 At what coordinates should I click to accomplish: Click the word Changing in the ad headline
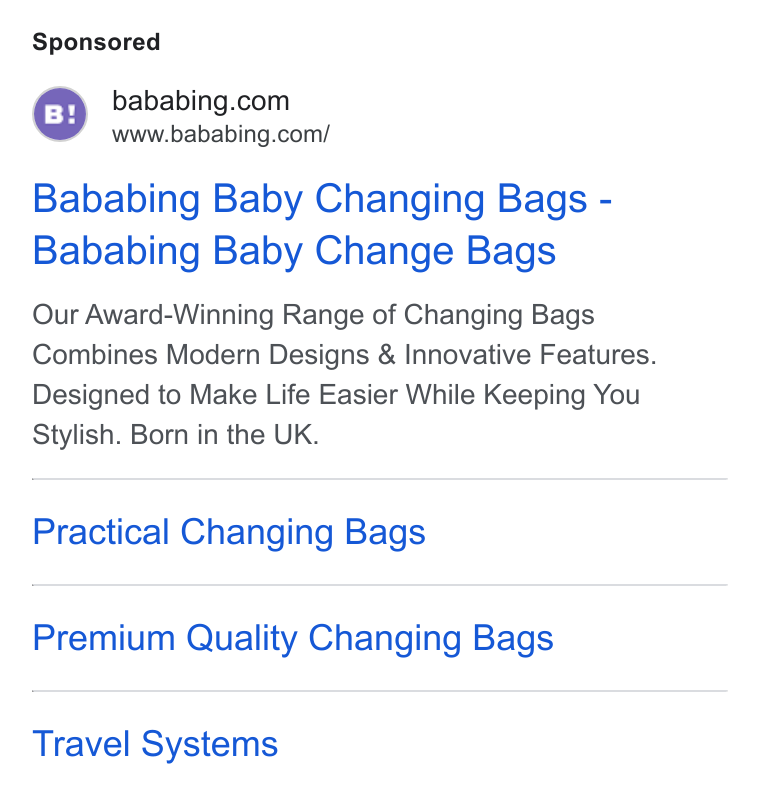tap(400, 200)
